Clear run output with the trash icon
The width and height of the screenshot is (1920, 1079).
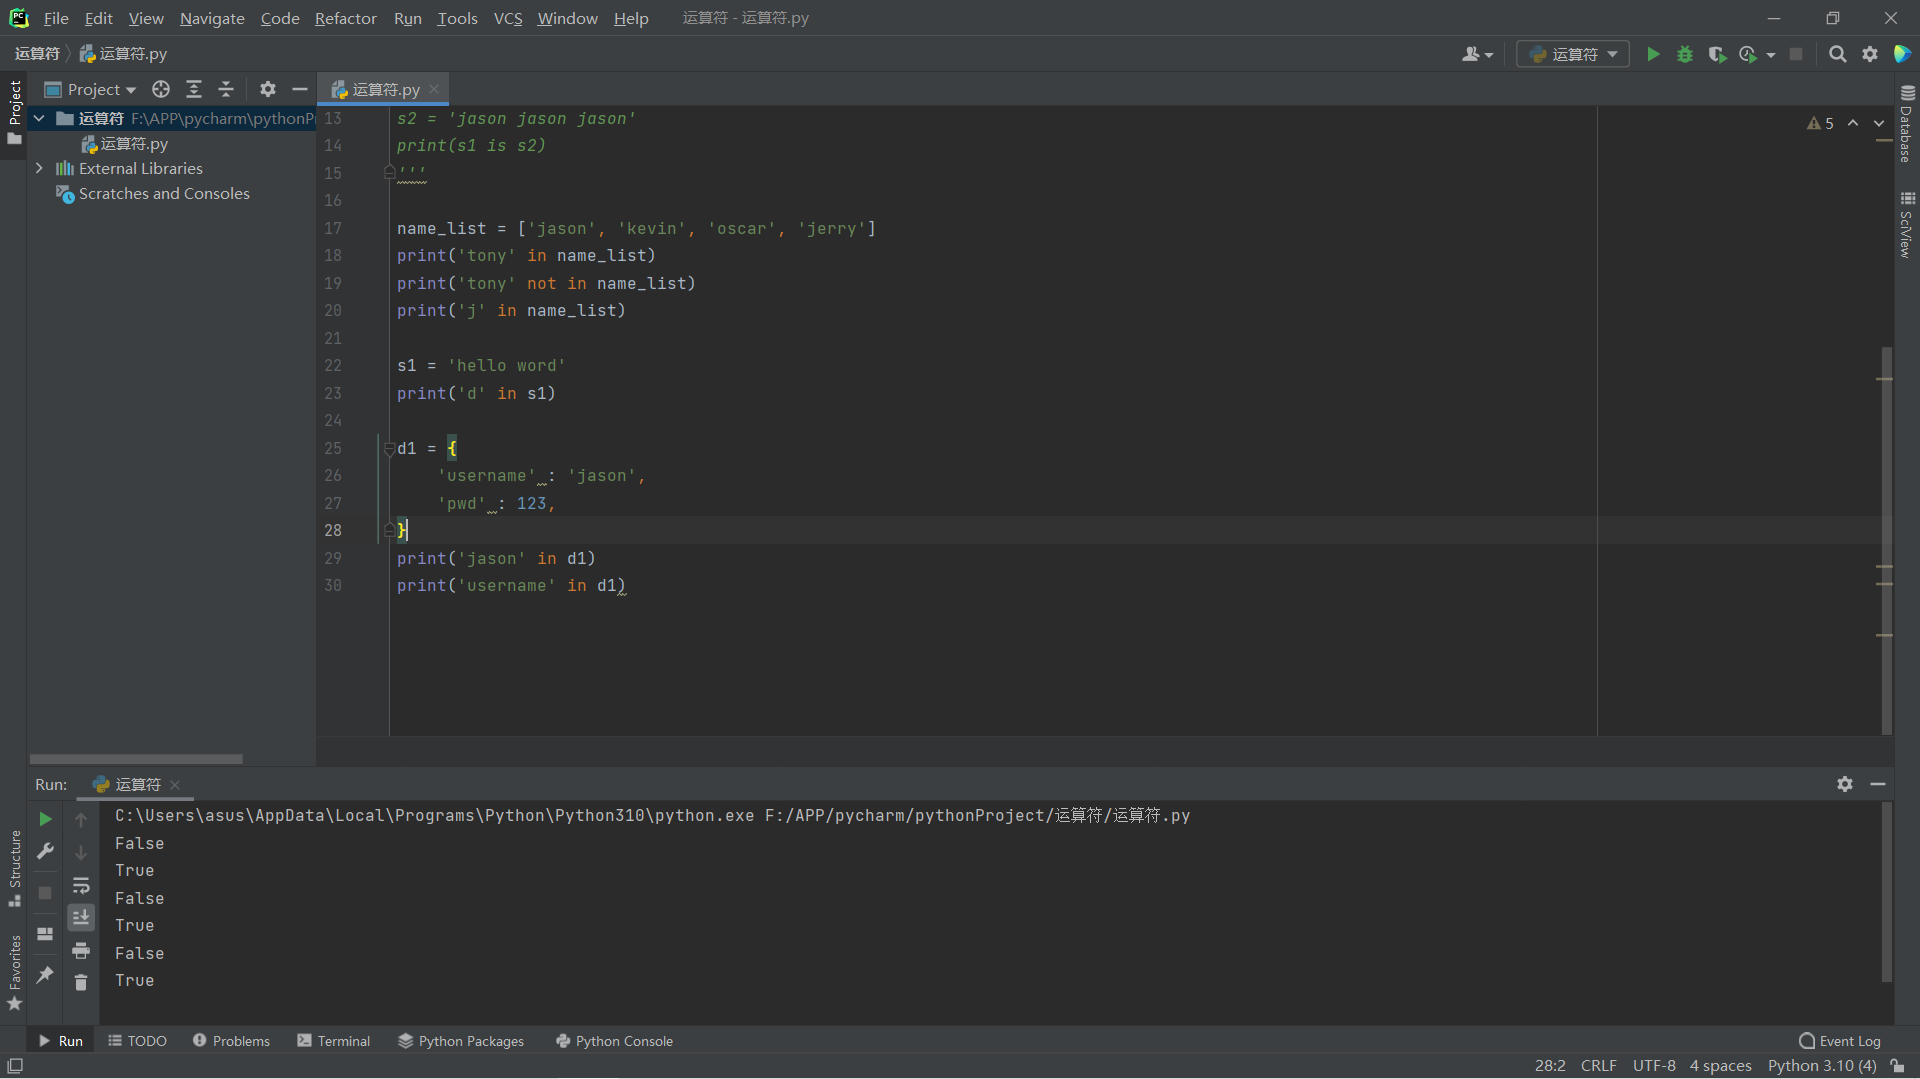(x=81, y=982)
